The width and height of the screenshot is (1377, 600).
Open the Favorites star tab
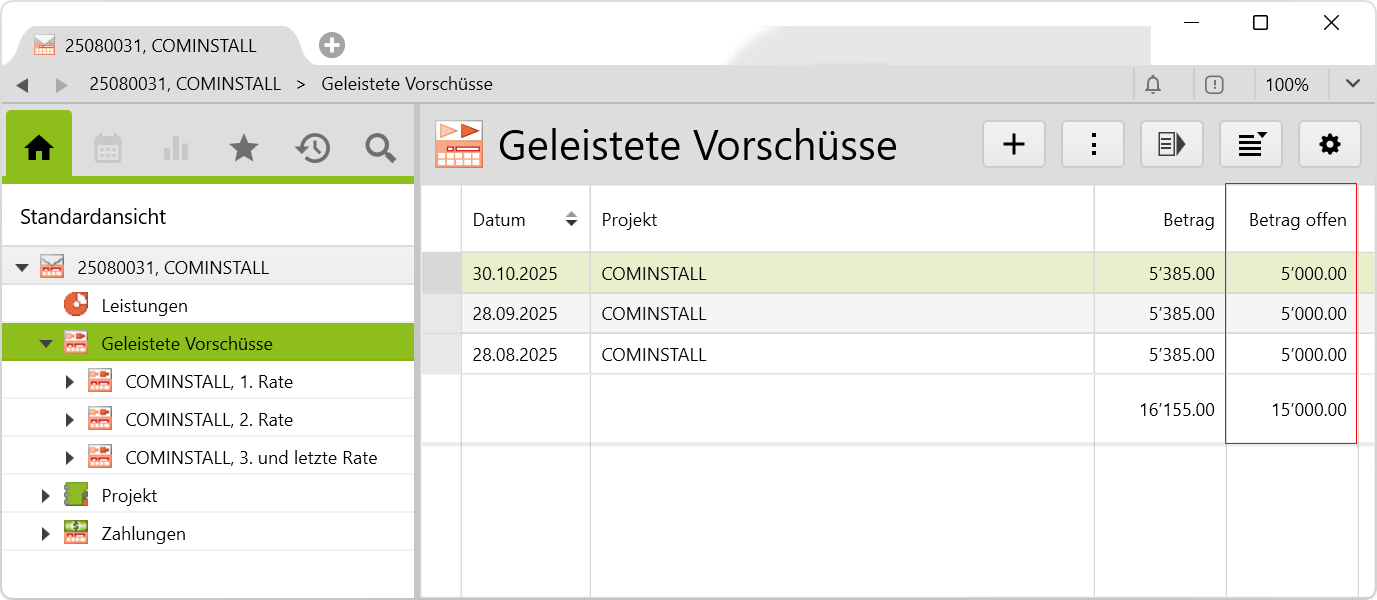[x=244, y=148]
